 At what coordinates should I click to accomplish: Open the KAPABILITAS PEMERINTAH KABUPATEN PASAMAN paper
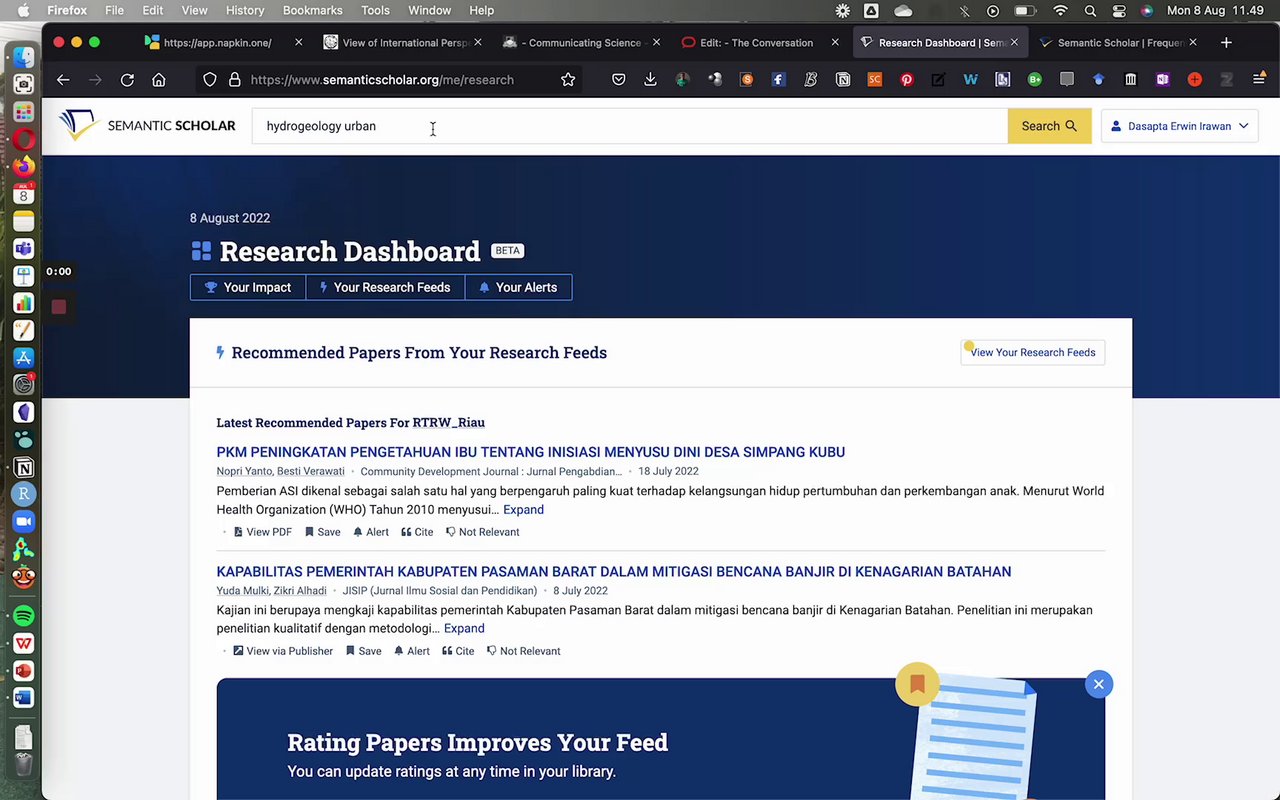point(614,572)
